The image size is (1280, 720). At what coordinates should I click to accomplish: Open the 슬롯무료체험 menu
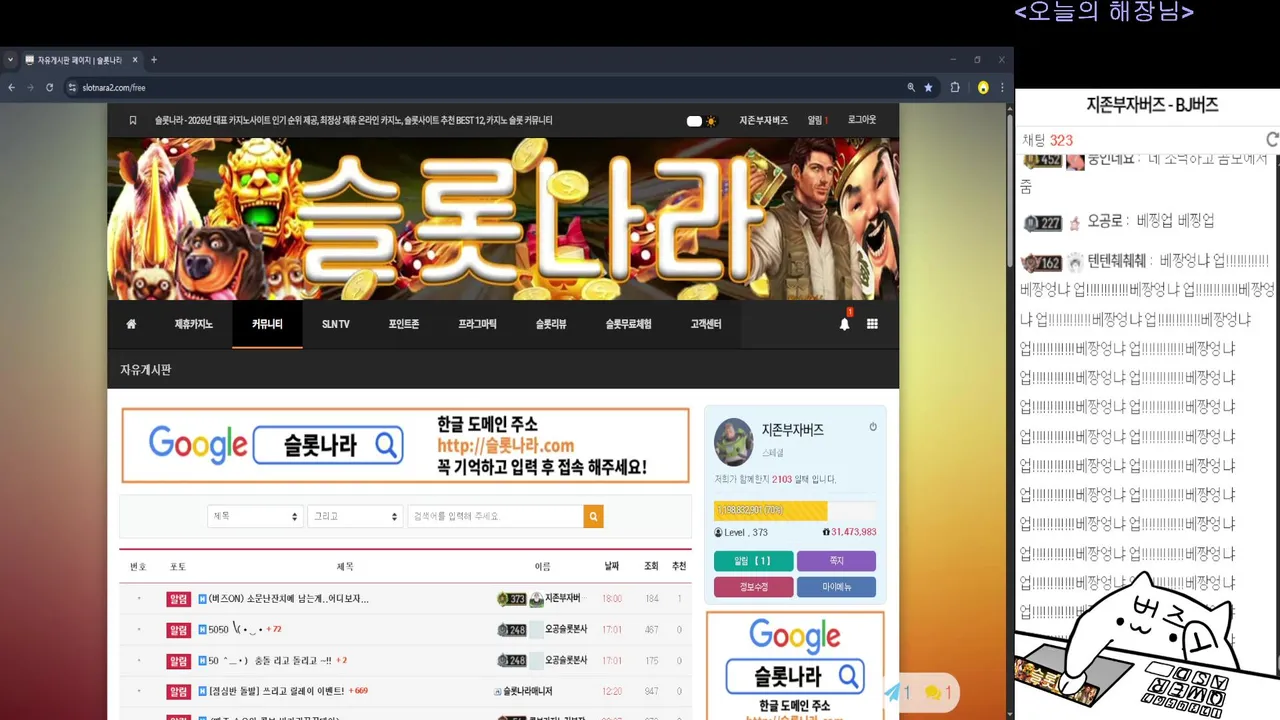(x=628, y=324)
